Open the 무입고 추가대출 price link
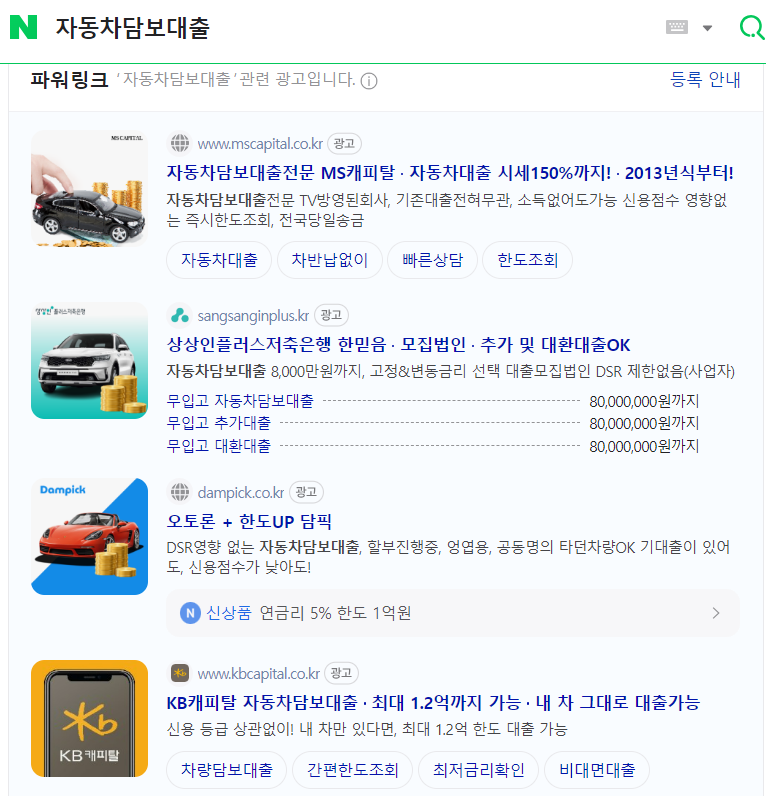This screenshot has width=766, height=796. click(x=219, y=423)
